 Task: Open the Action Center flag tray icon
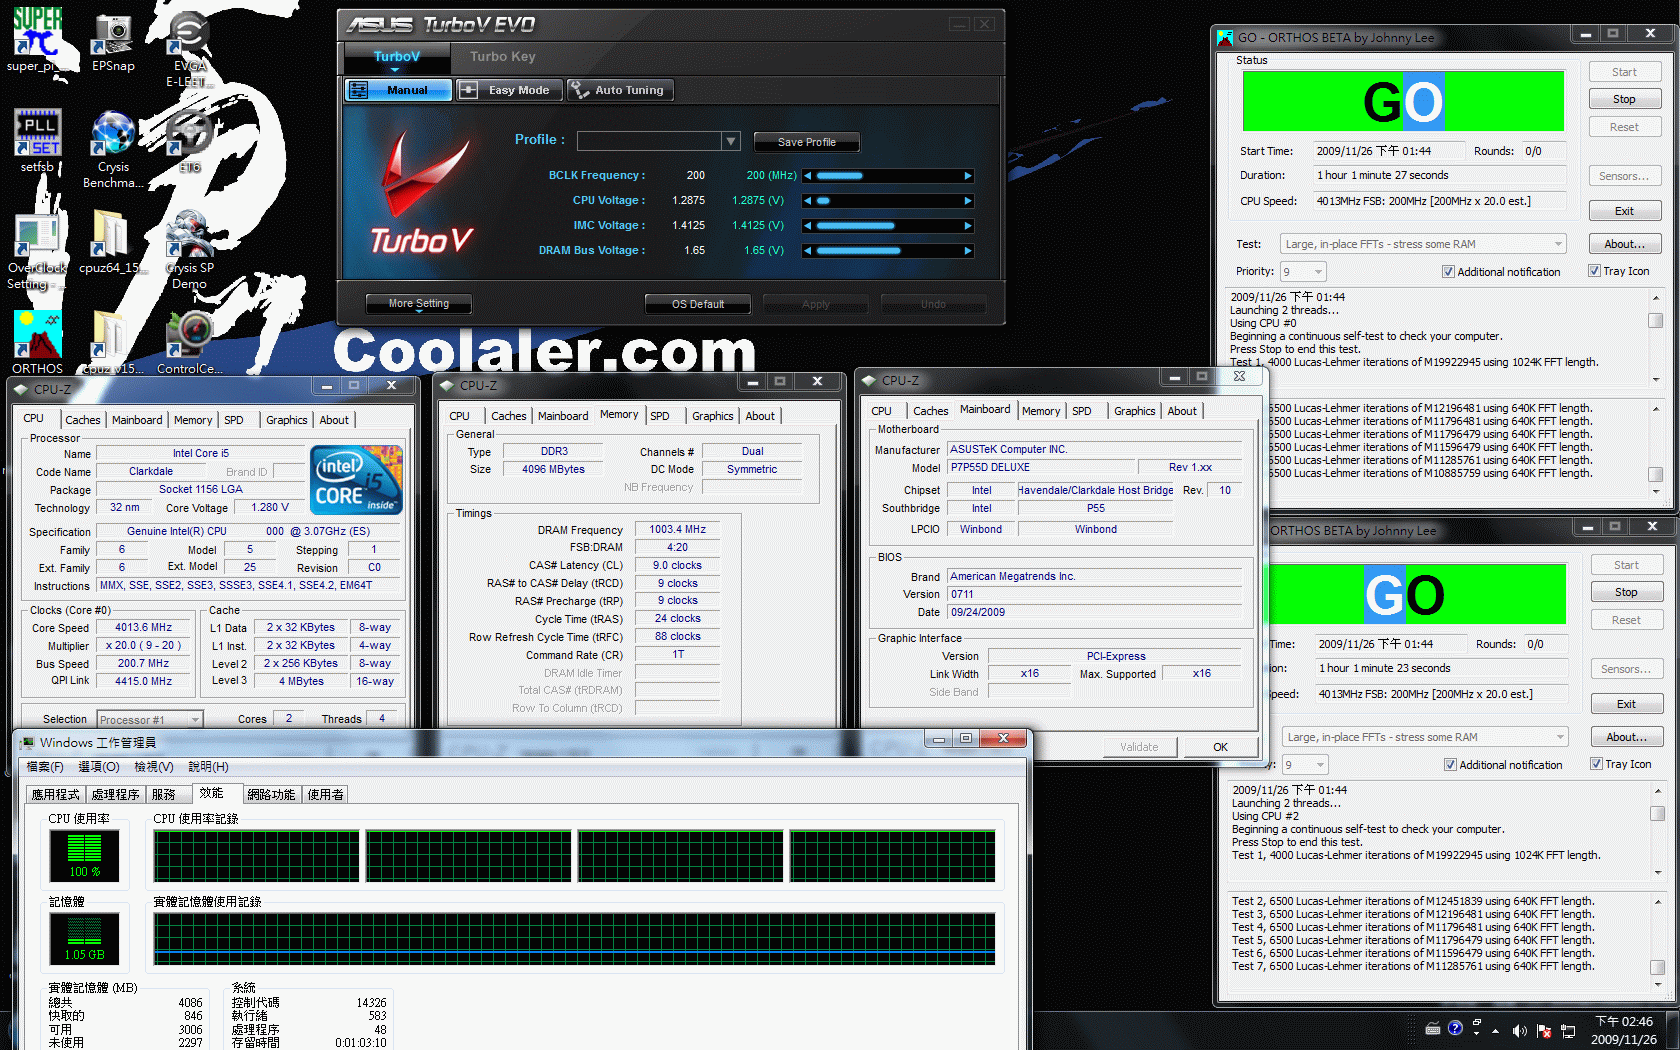point(1544,1030)
